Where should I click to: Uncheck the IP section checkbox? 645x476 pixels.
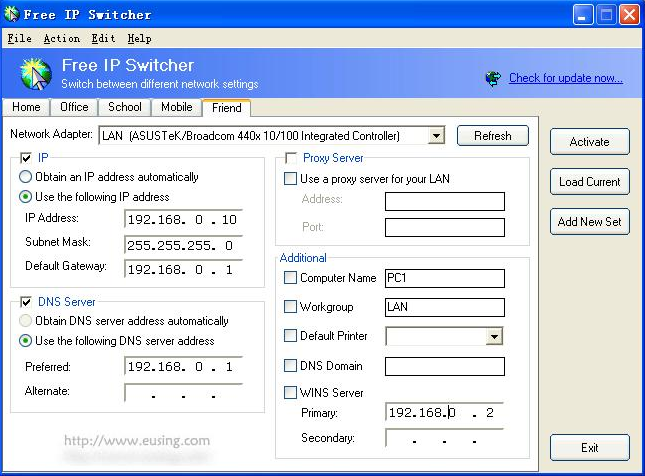coord(26,158)
